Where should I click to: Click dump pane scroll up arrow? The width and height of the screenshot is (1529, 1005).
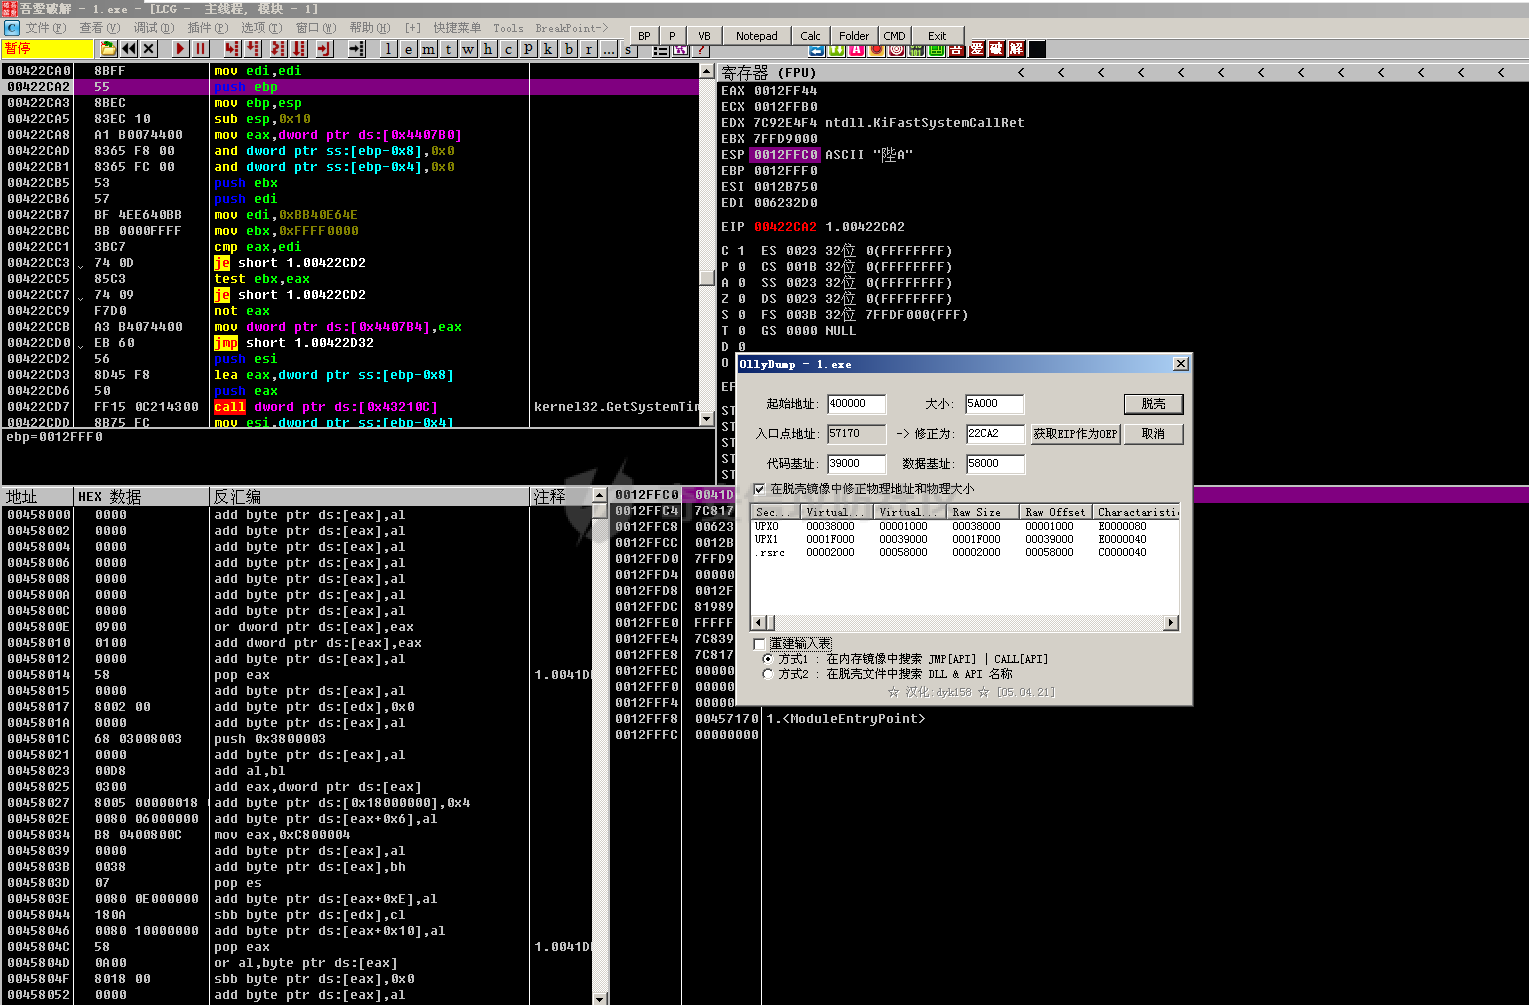point(600,495)
